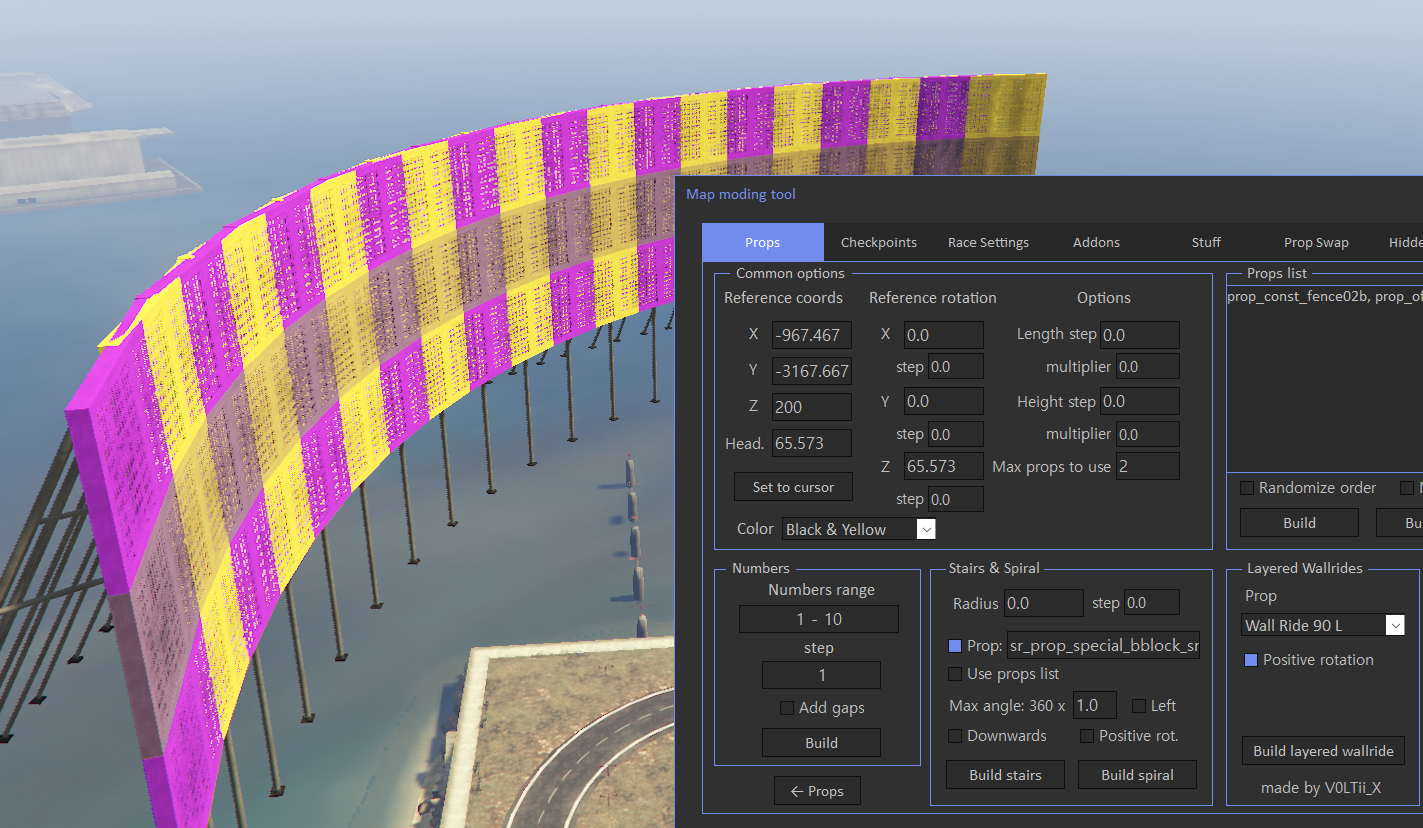Screen dimensions: 1423x828
Task: Open the Color dropdown arrow
Action: [x=926, y=529]
